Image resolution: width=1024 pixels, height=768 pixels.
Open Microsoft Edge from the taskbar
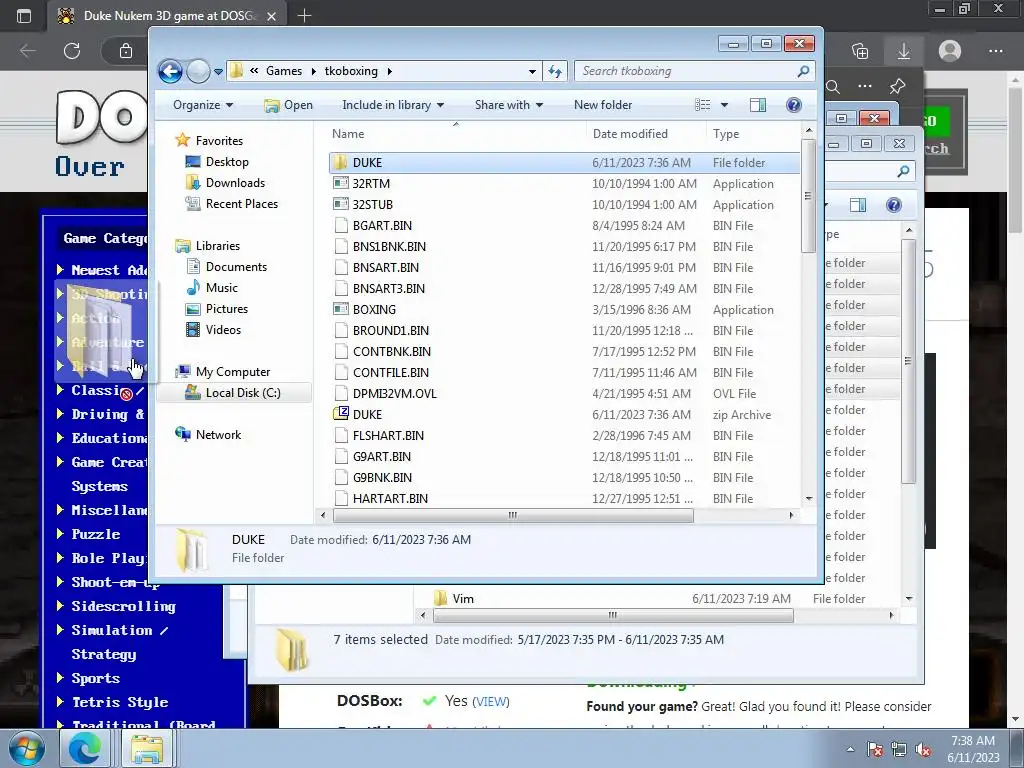click(x=85, y=748)
